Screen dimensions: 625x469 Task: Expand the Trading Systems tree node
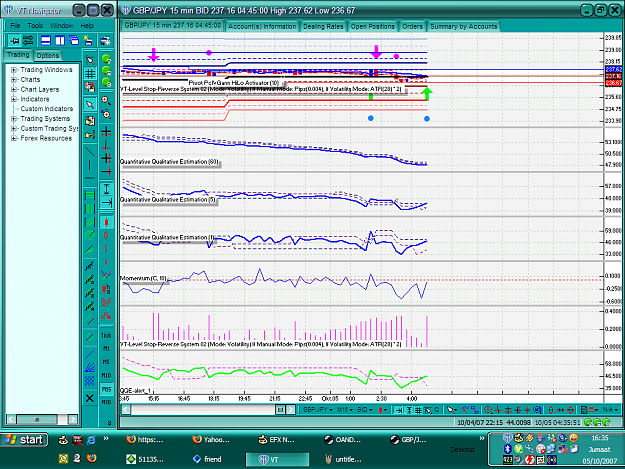point(14,119)
